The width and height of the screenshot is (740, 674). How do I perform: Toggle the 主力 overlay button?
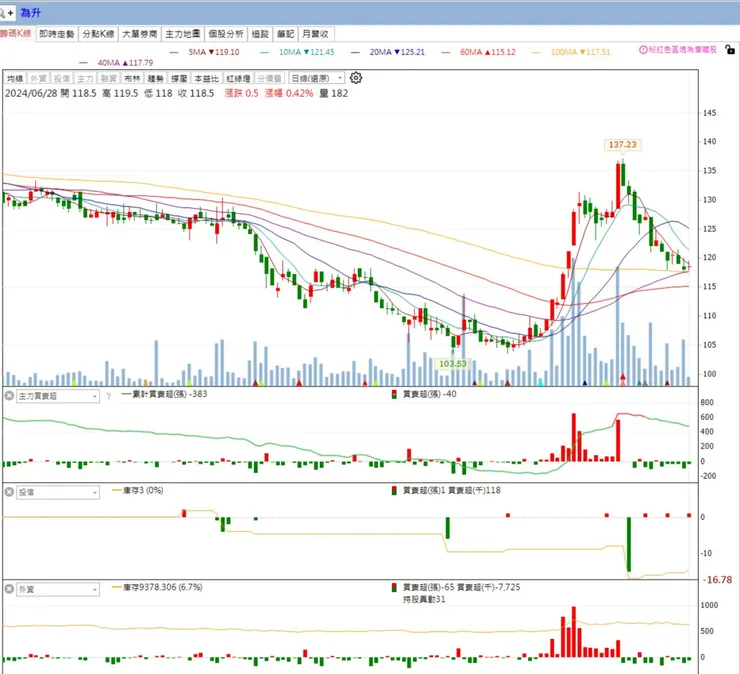85,78
